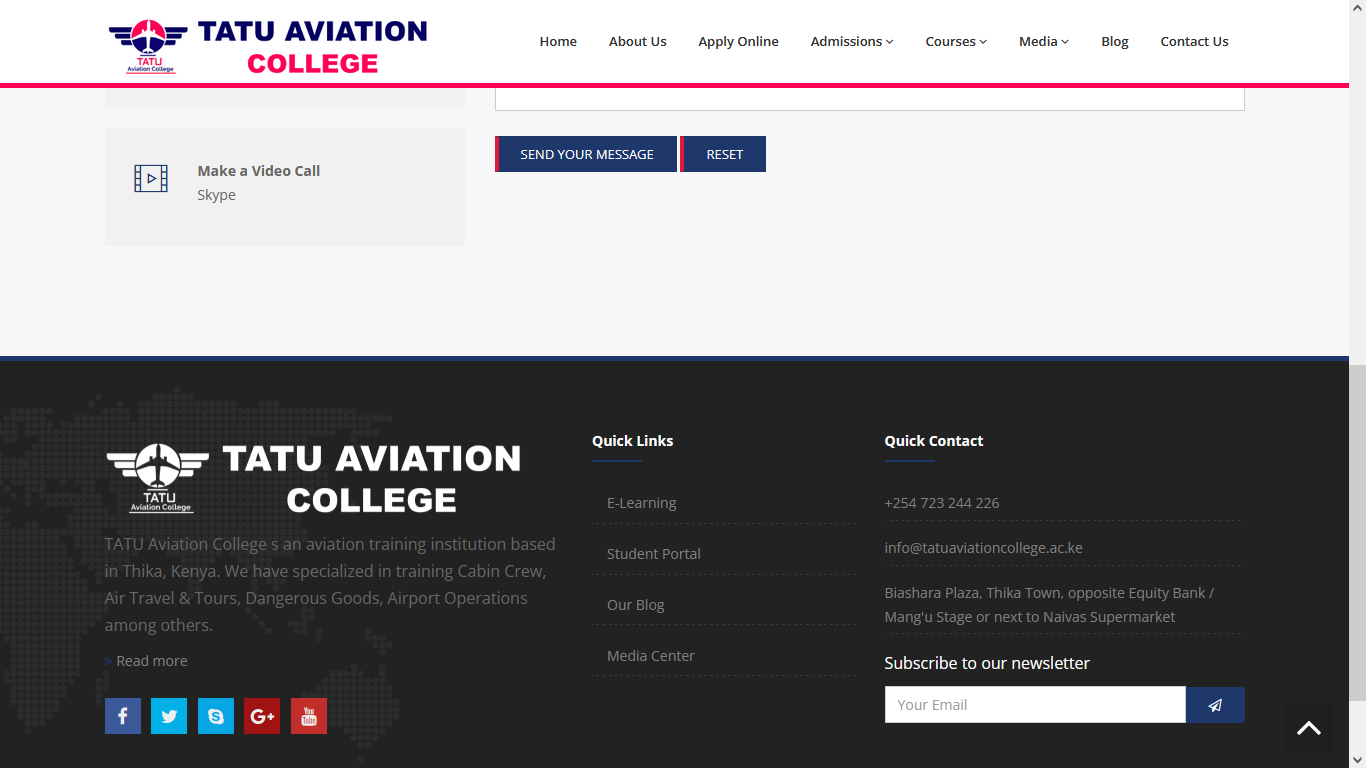Open the Twitter social icon
Screen dimensions: 1366x768
click(169, 716)
